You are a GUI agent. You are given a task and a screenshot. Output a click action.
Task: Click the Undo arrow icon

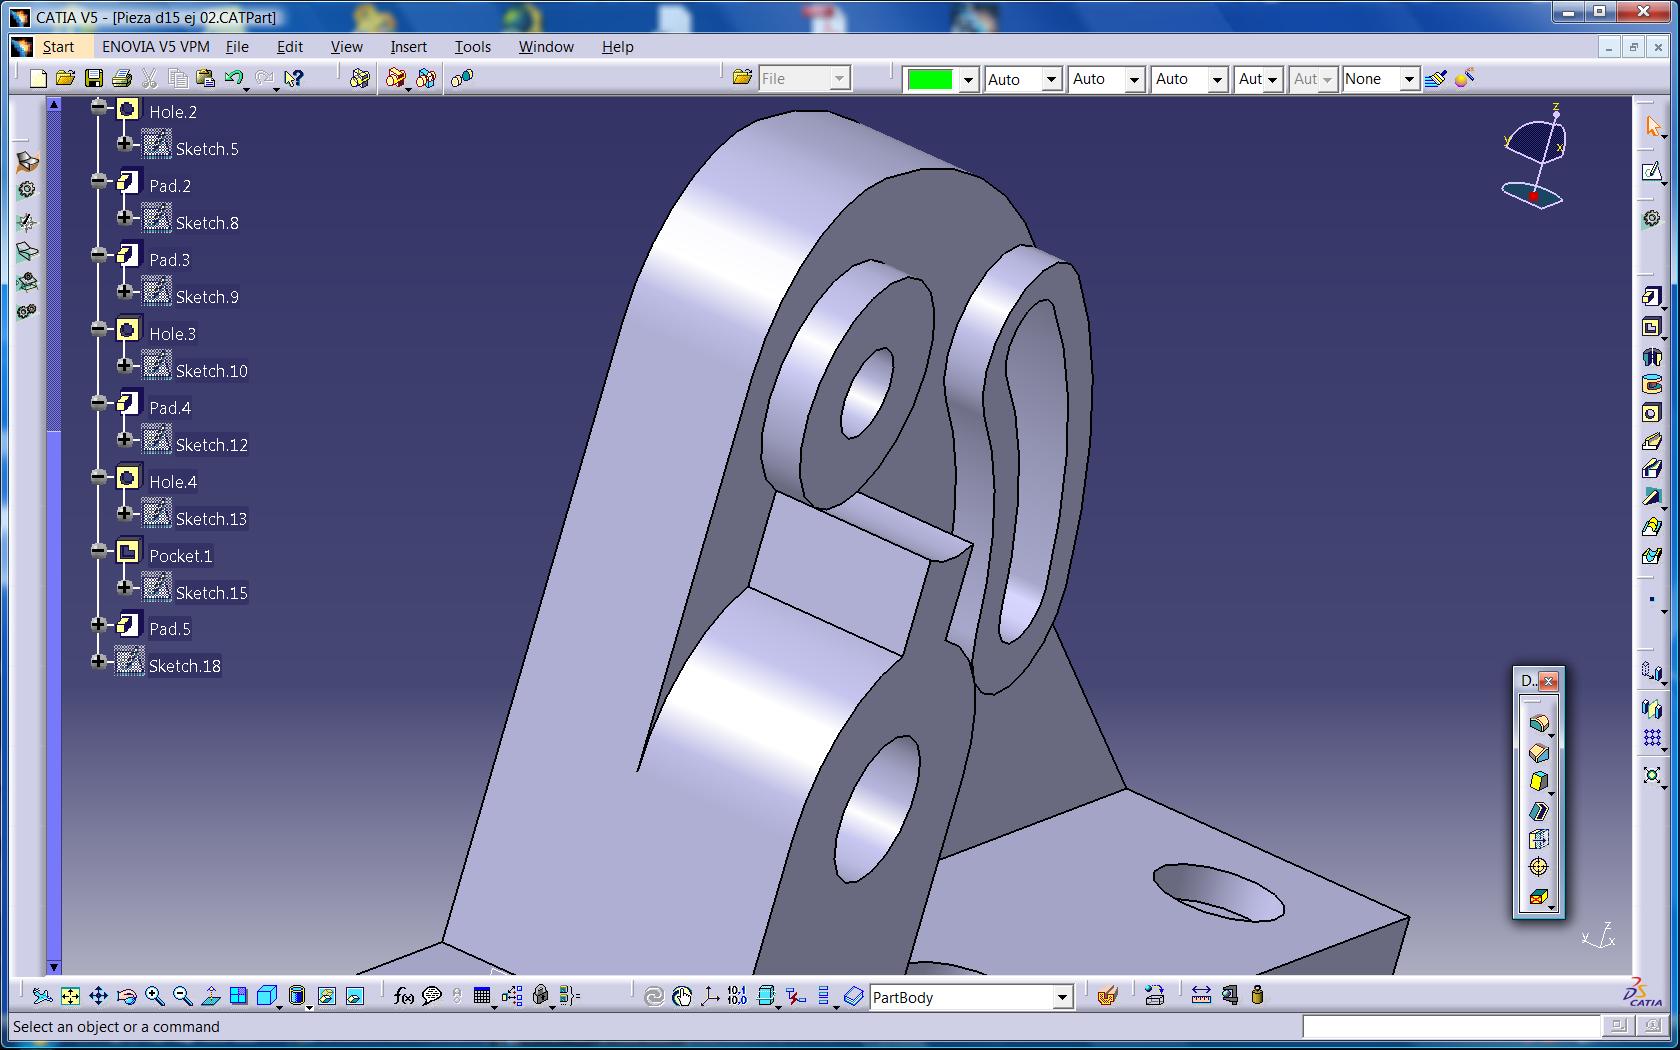(x=234, y=78)
